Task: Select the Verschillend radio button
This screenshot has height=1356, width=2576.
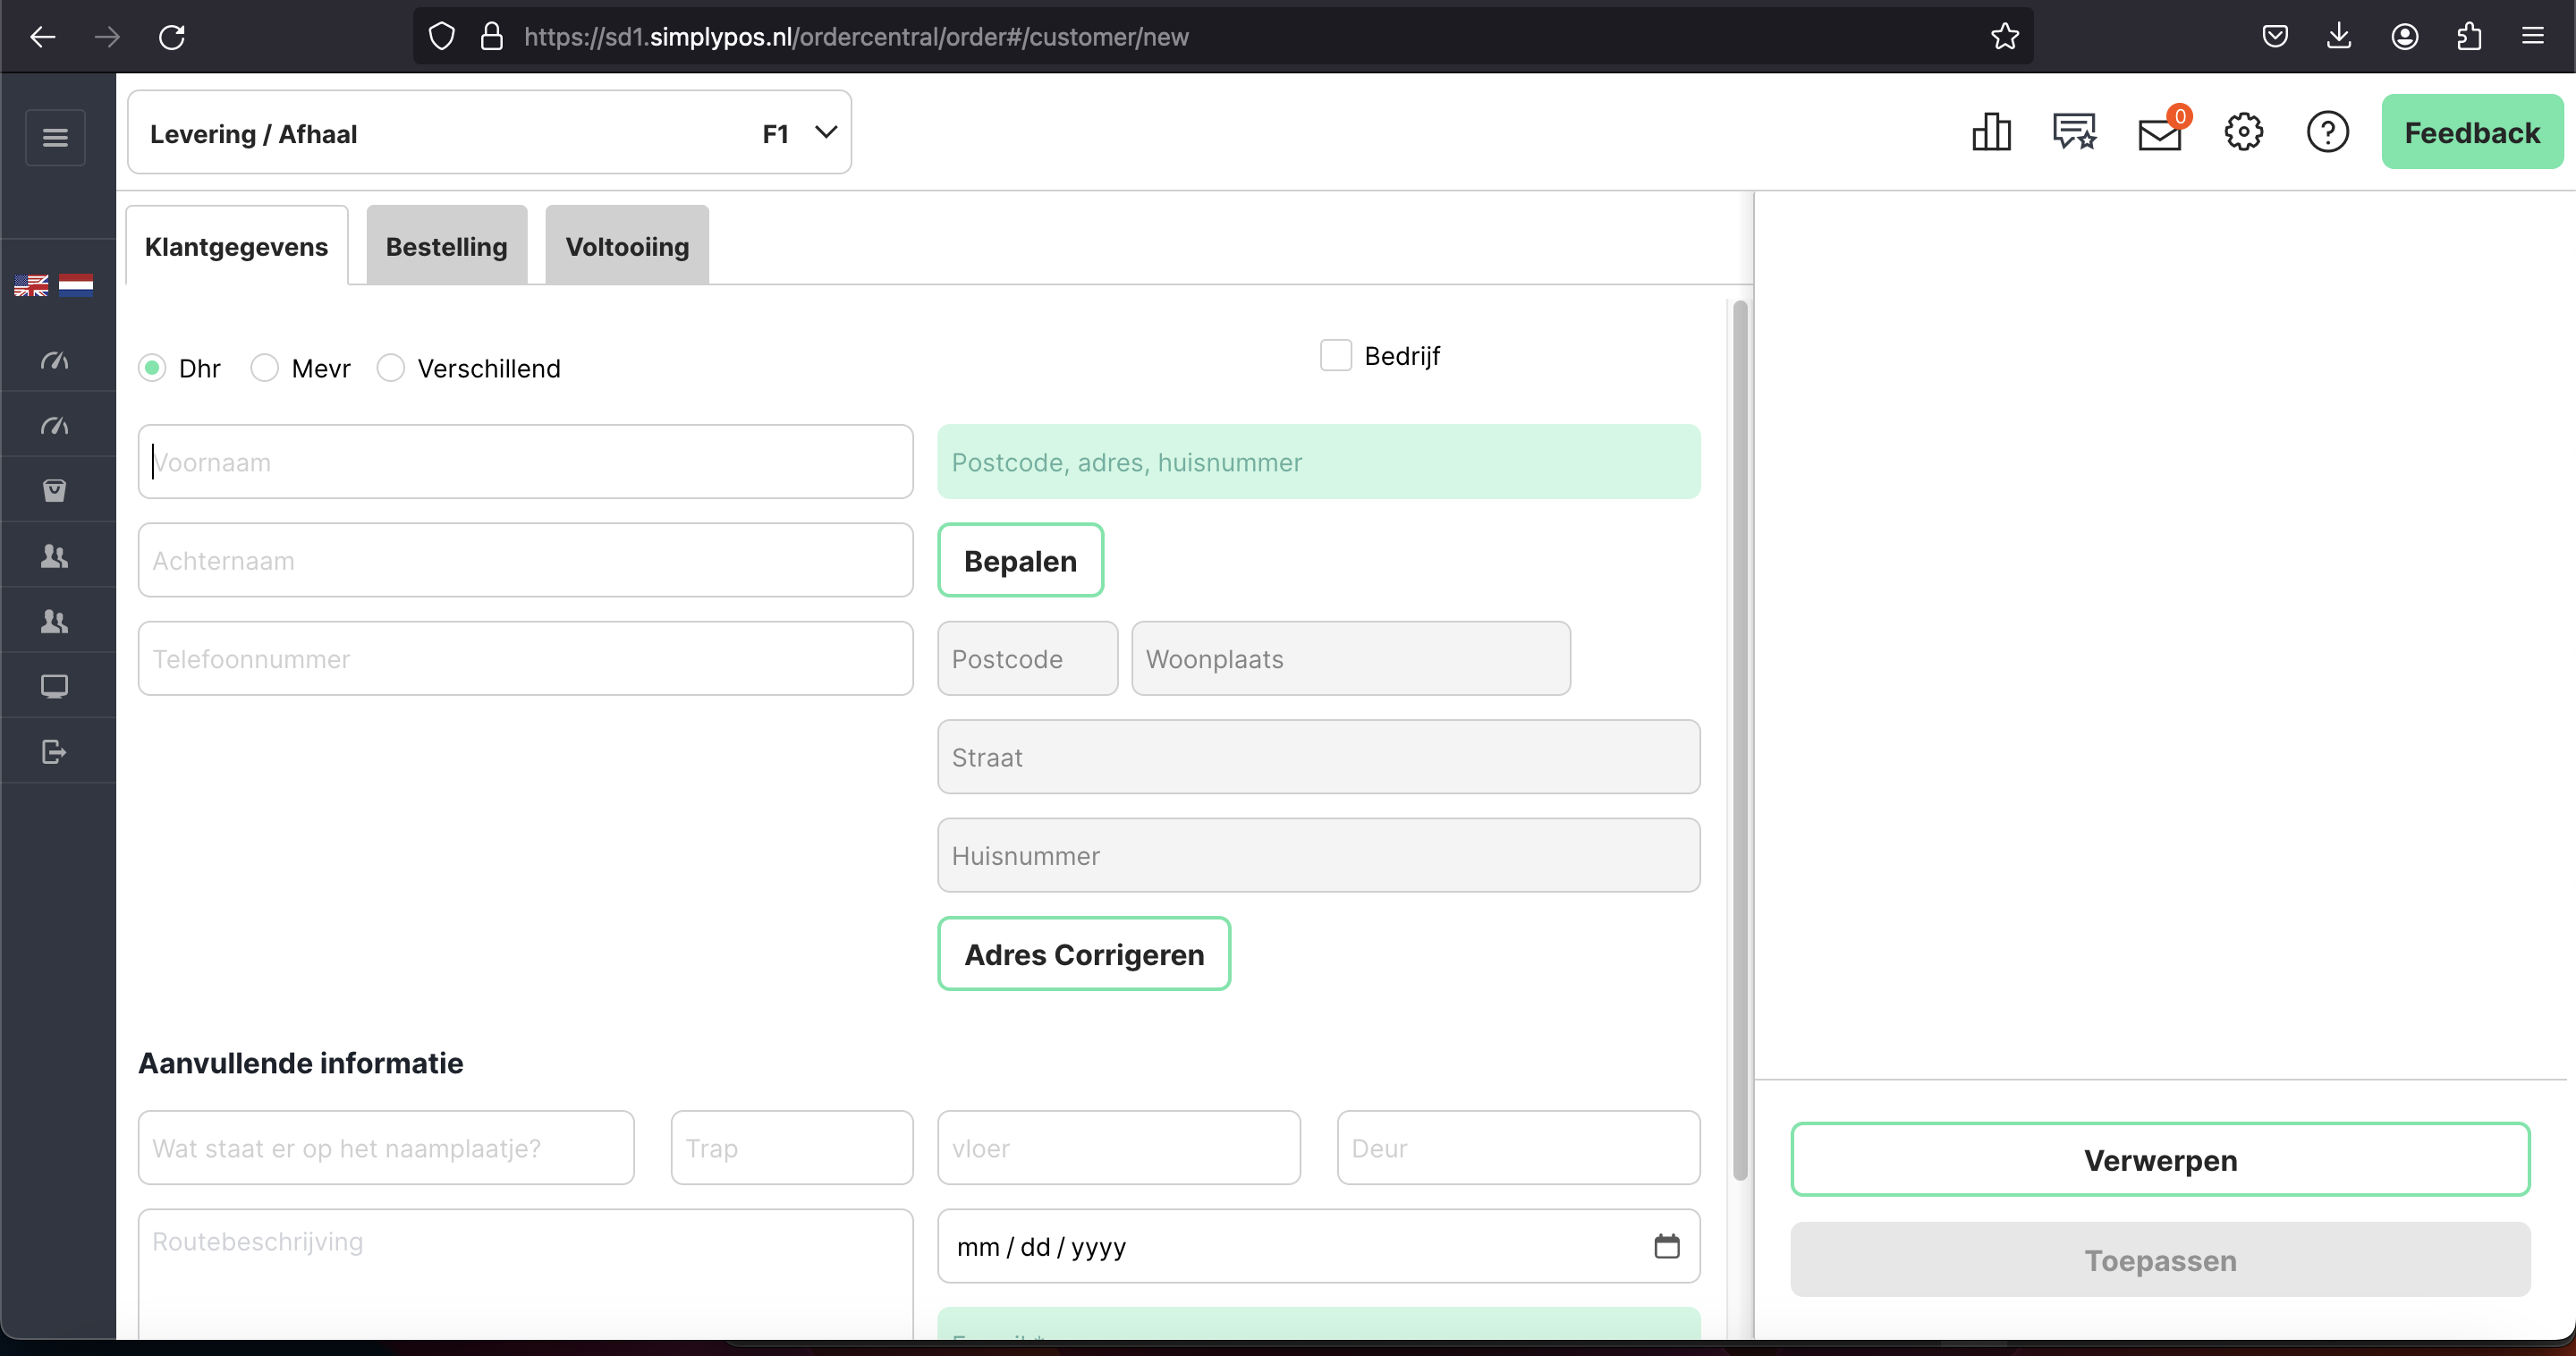Action: (x=390, y=368)
